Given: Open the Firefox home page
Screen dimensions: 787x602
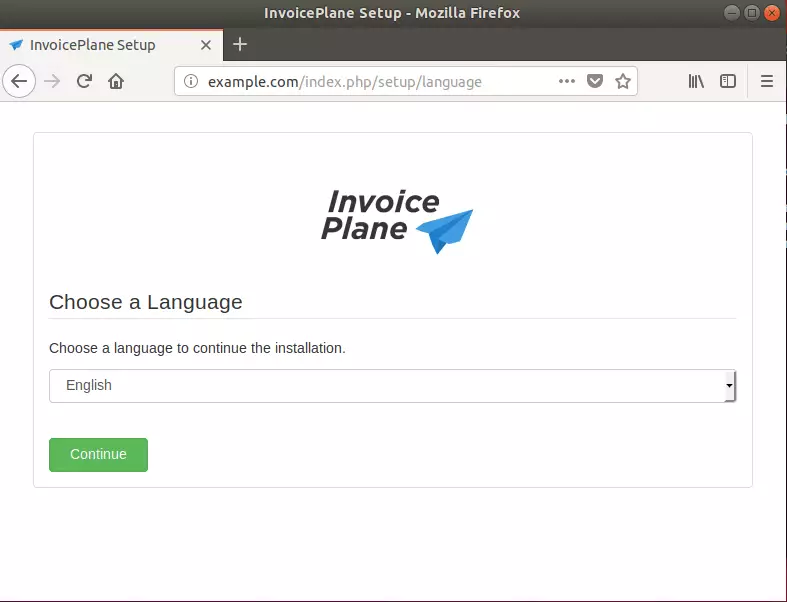Looking at the screenshot, I should [x=116, y=81].
